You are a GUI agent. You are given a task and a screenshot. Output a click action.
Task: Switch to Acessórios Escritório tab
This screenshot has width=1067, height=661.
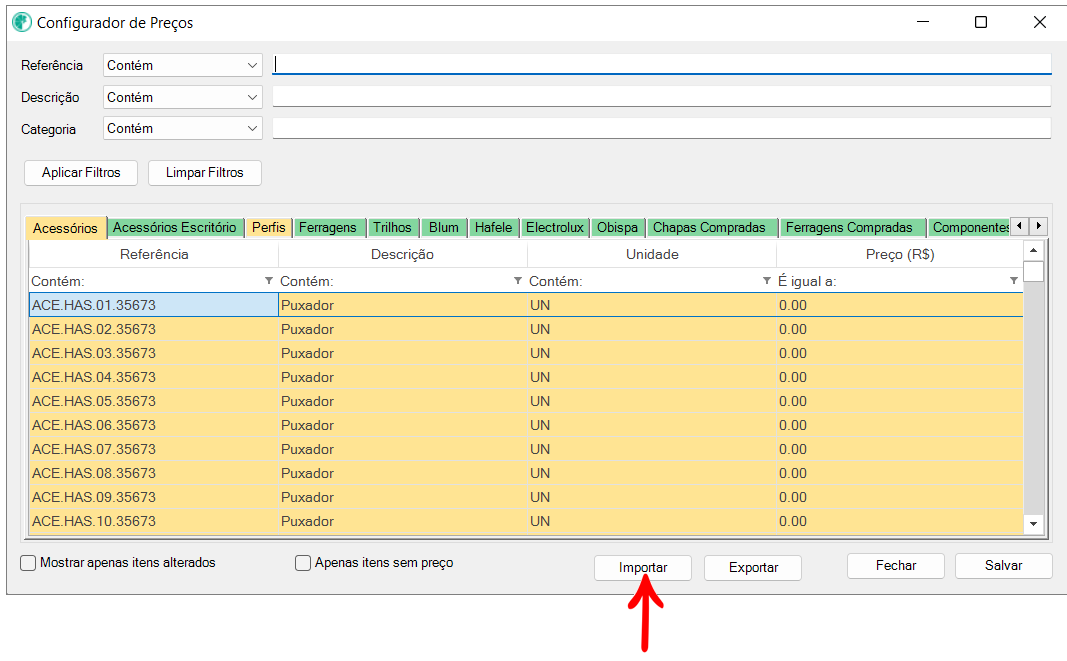click(x=174, y=227)
